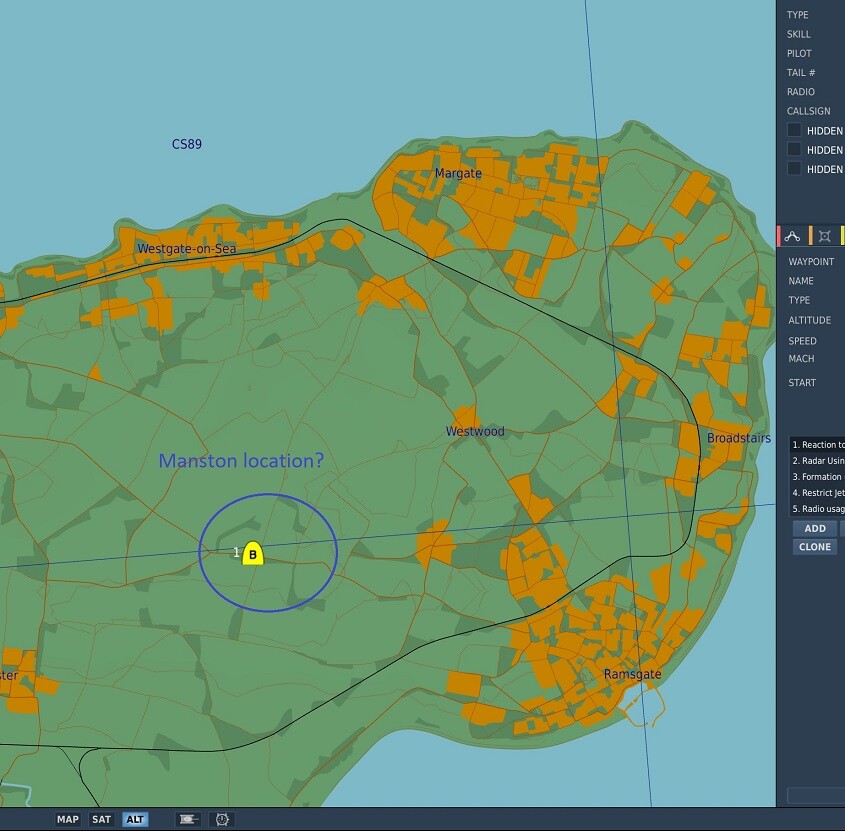Select the yellow B airbase marker
The height and width of the screenshot is (831, 845).
(x=253, y=553)
